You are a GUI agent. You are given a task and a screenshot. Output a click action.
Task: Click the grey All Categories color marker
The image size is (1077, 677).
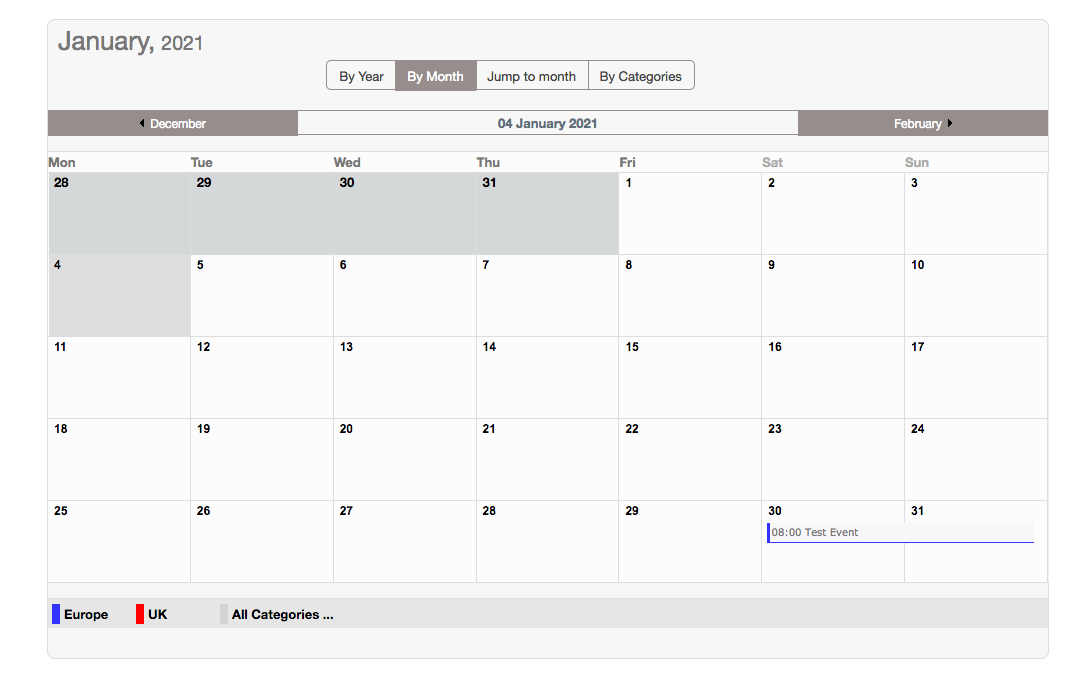(224, 614)
